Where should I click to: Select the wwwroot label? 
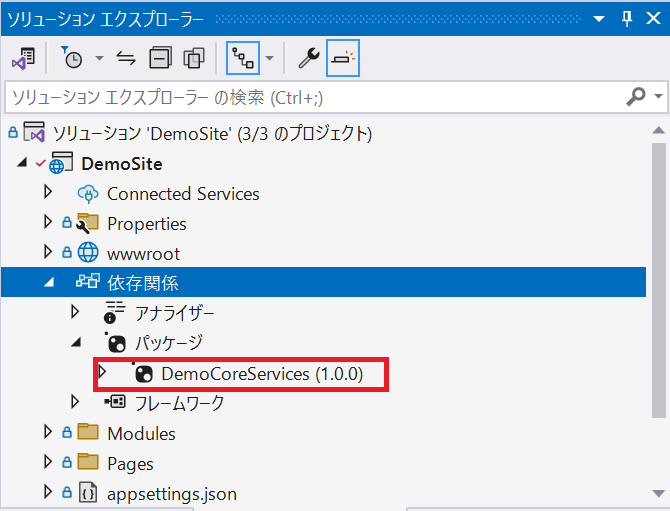click(143, 254)
